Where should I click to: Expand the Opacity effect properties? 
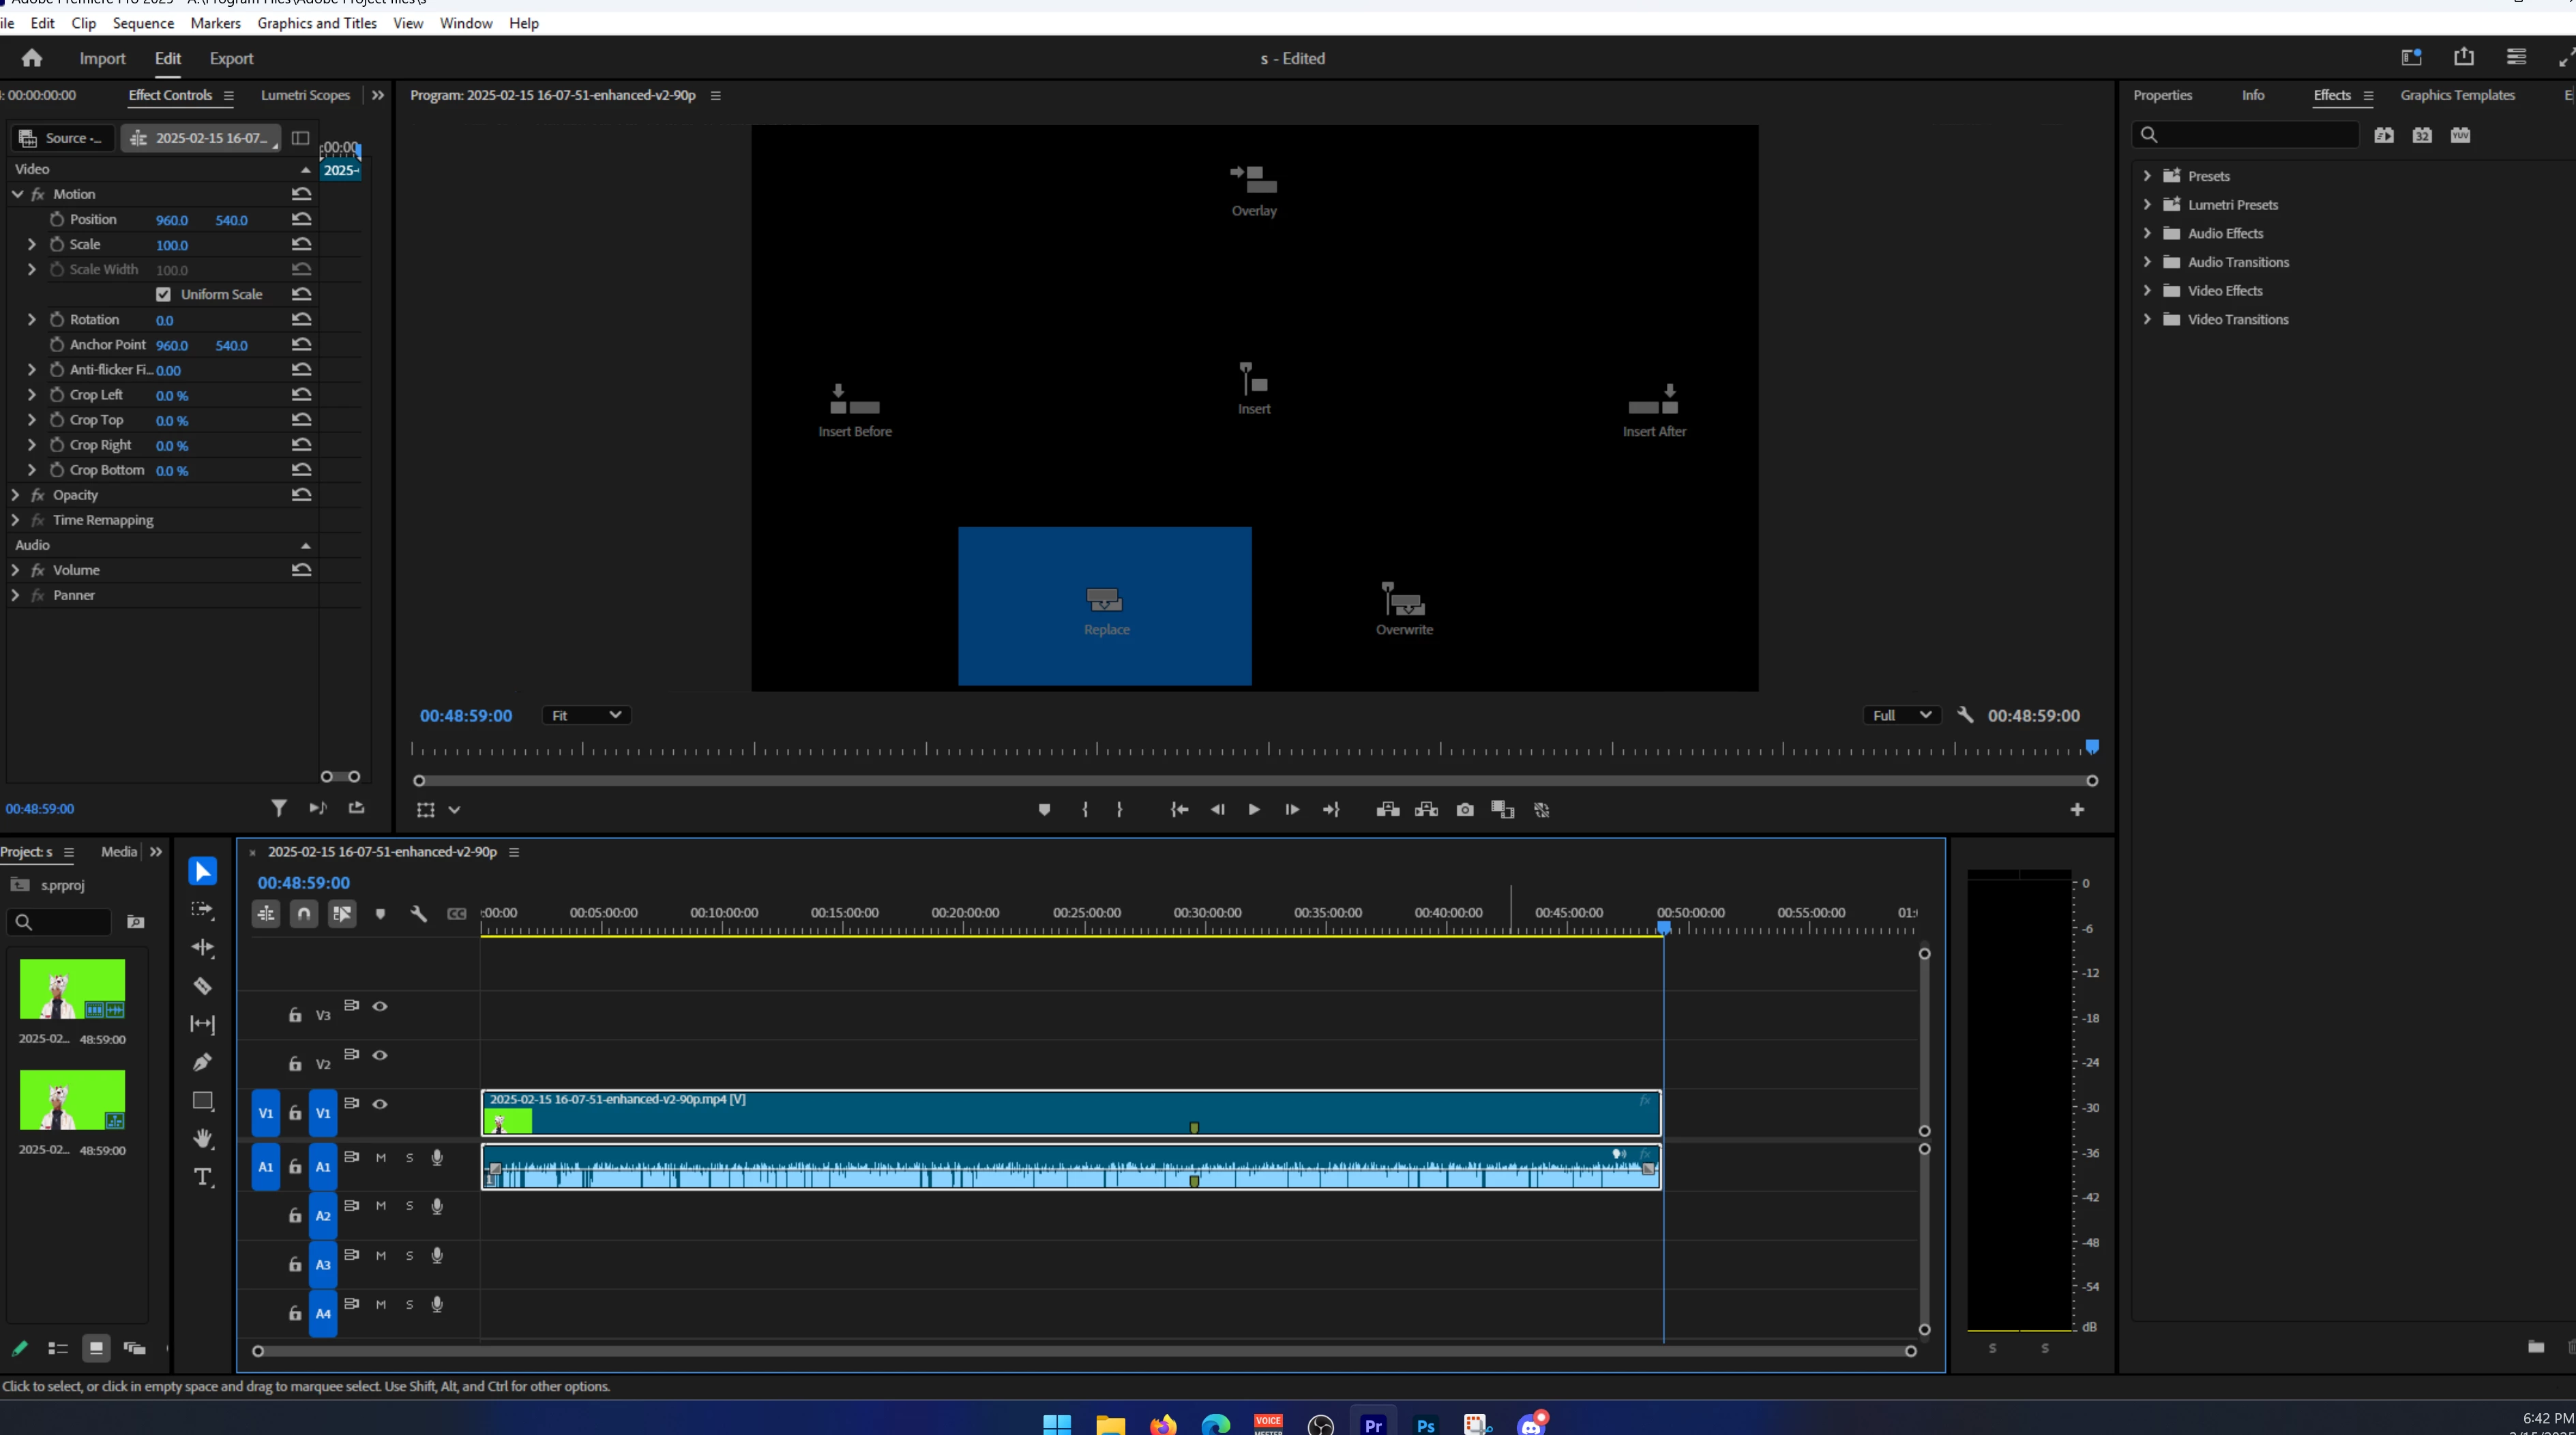click(x=15, y=495)
